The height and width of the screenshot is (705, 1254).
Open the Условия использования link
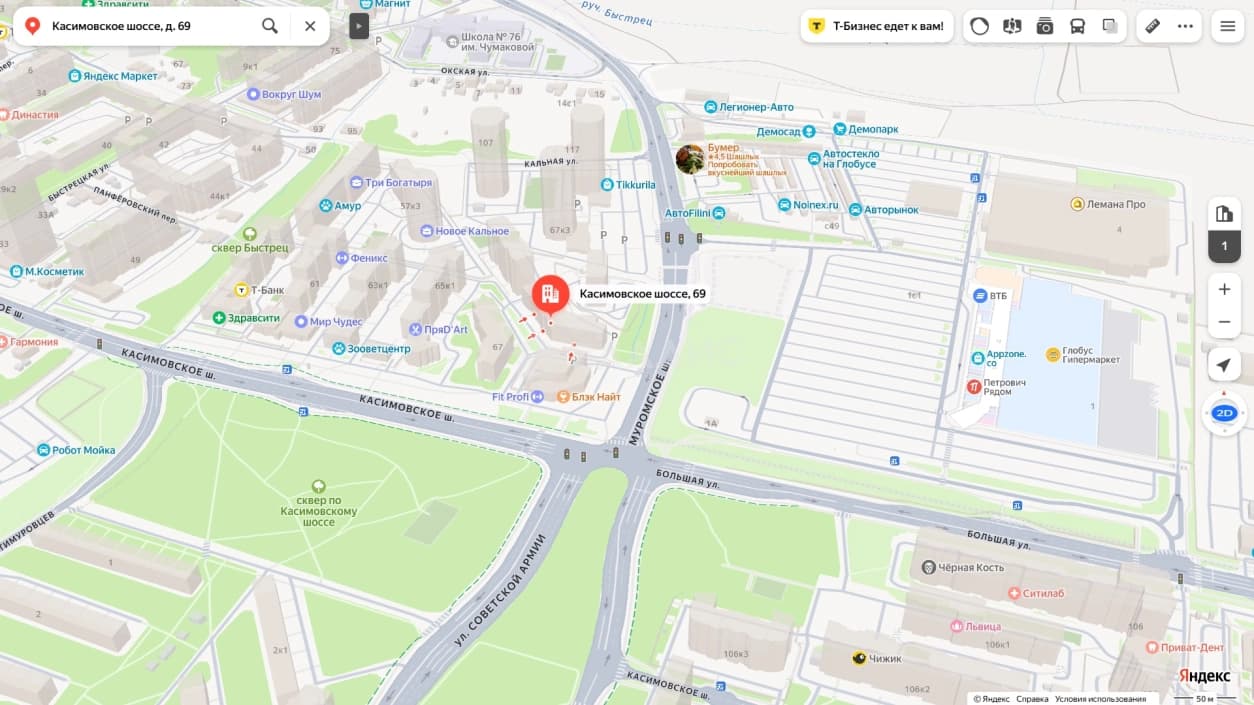click(x=1100, y=699)
